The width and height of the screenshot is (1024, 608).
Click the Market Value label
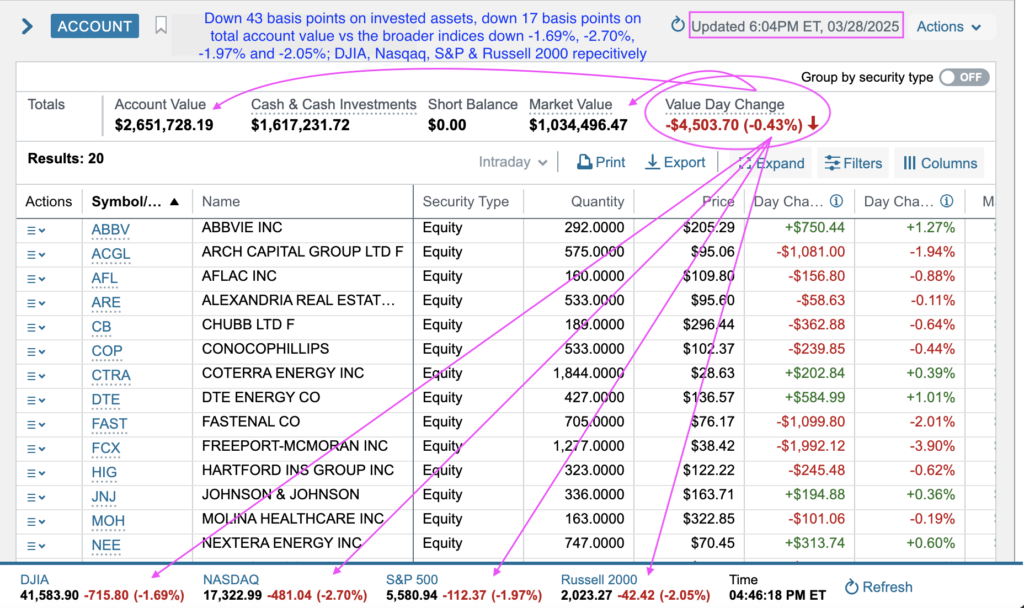(571, 104)
